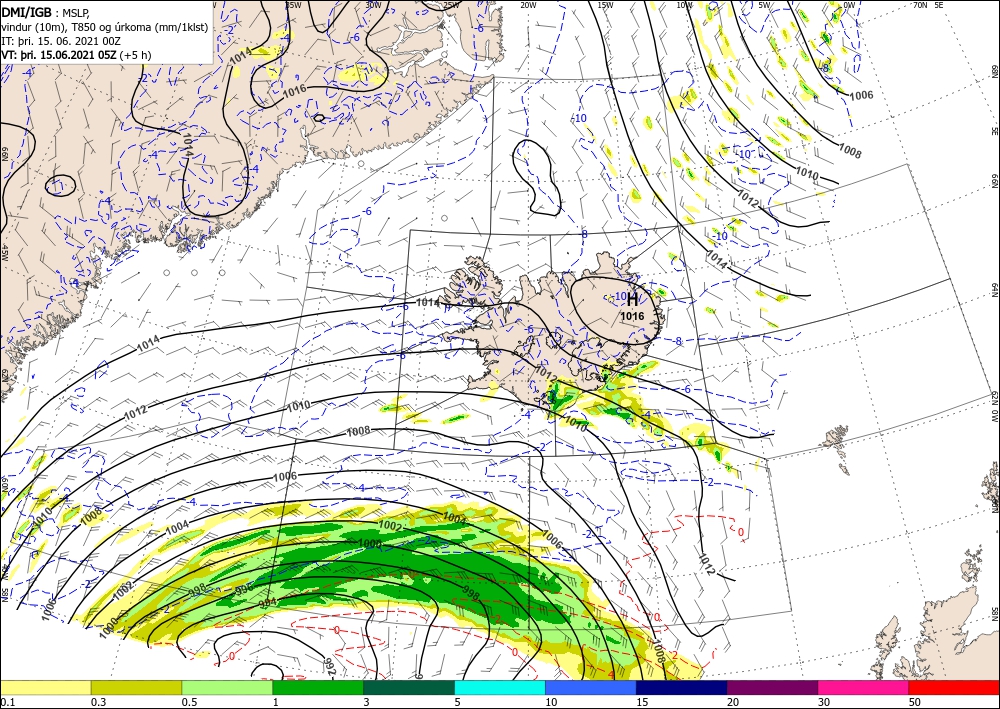This screenshot has height=709, width=1000.
Task: Select the purple 20–30 legend swatch
Action: 772,687
